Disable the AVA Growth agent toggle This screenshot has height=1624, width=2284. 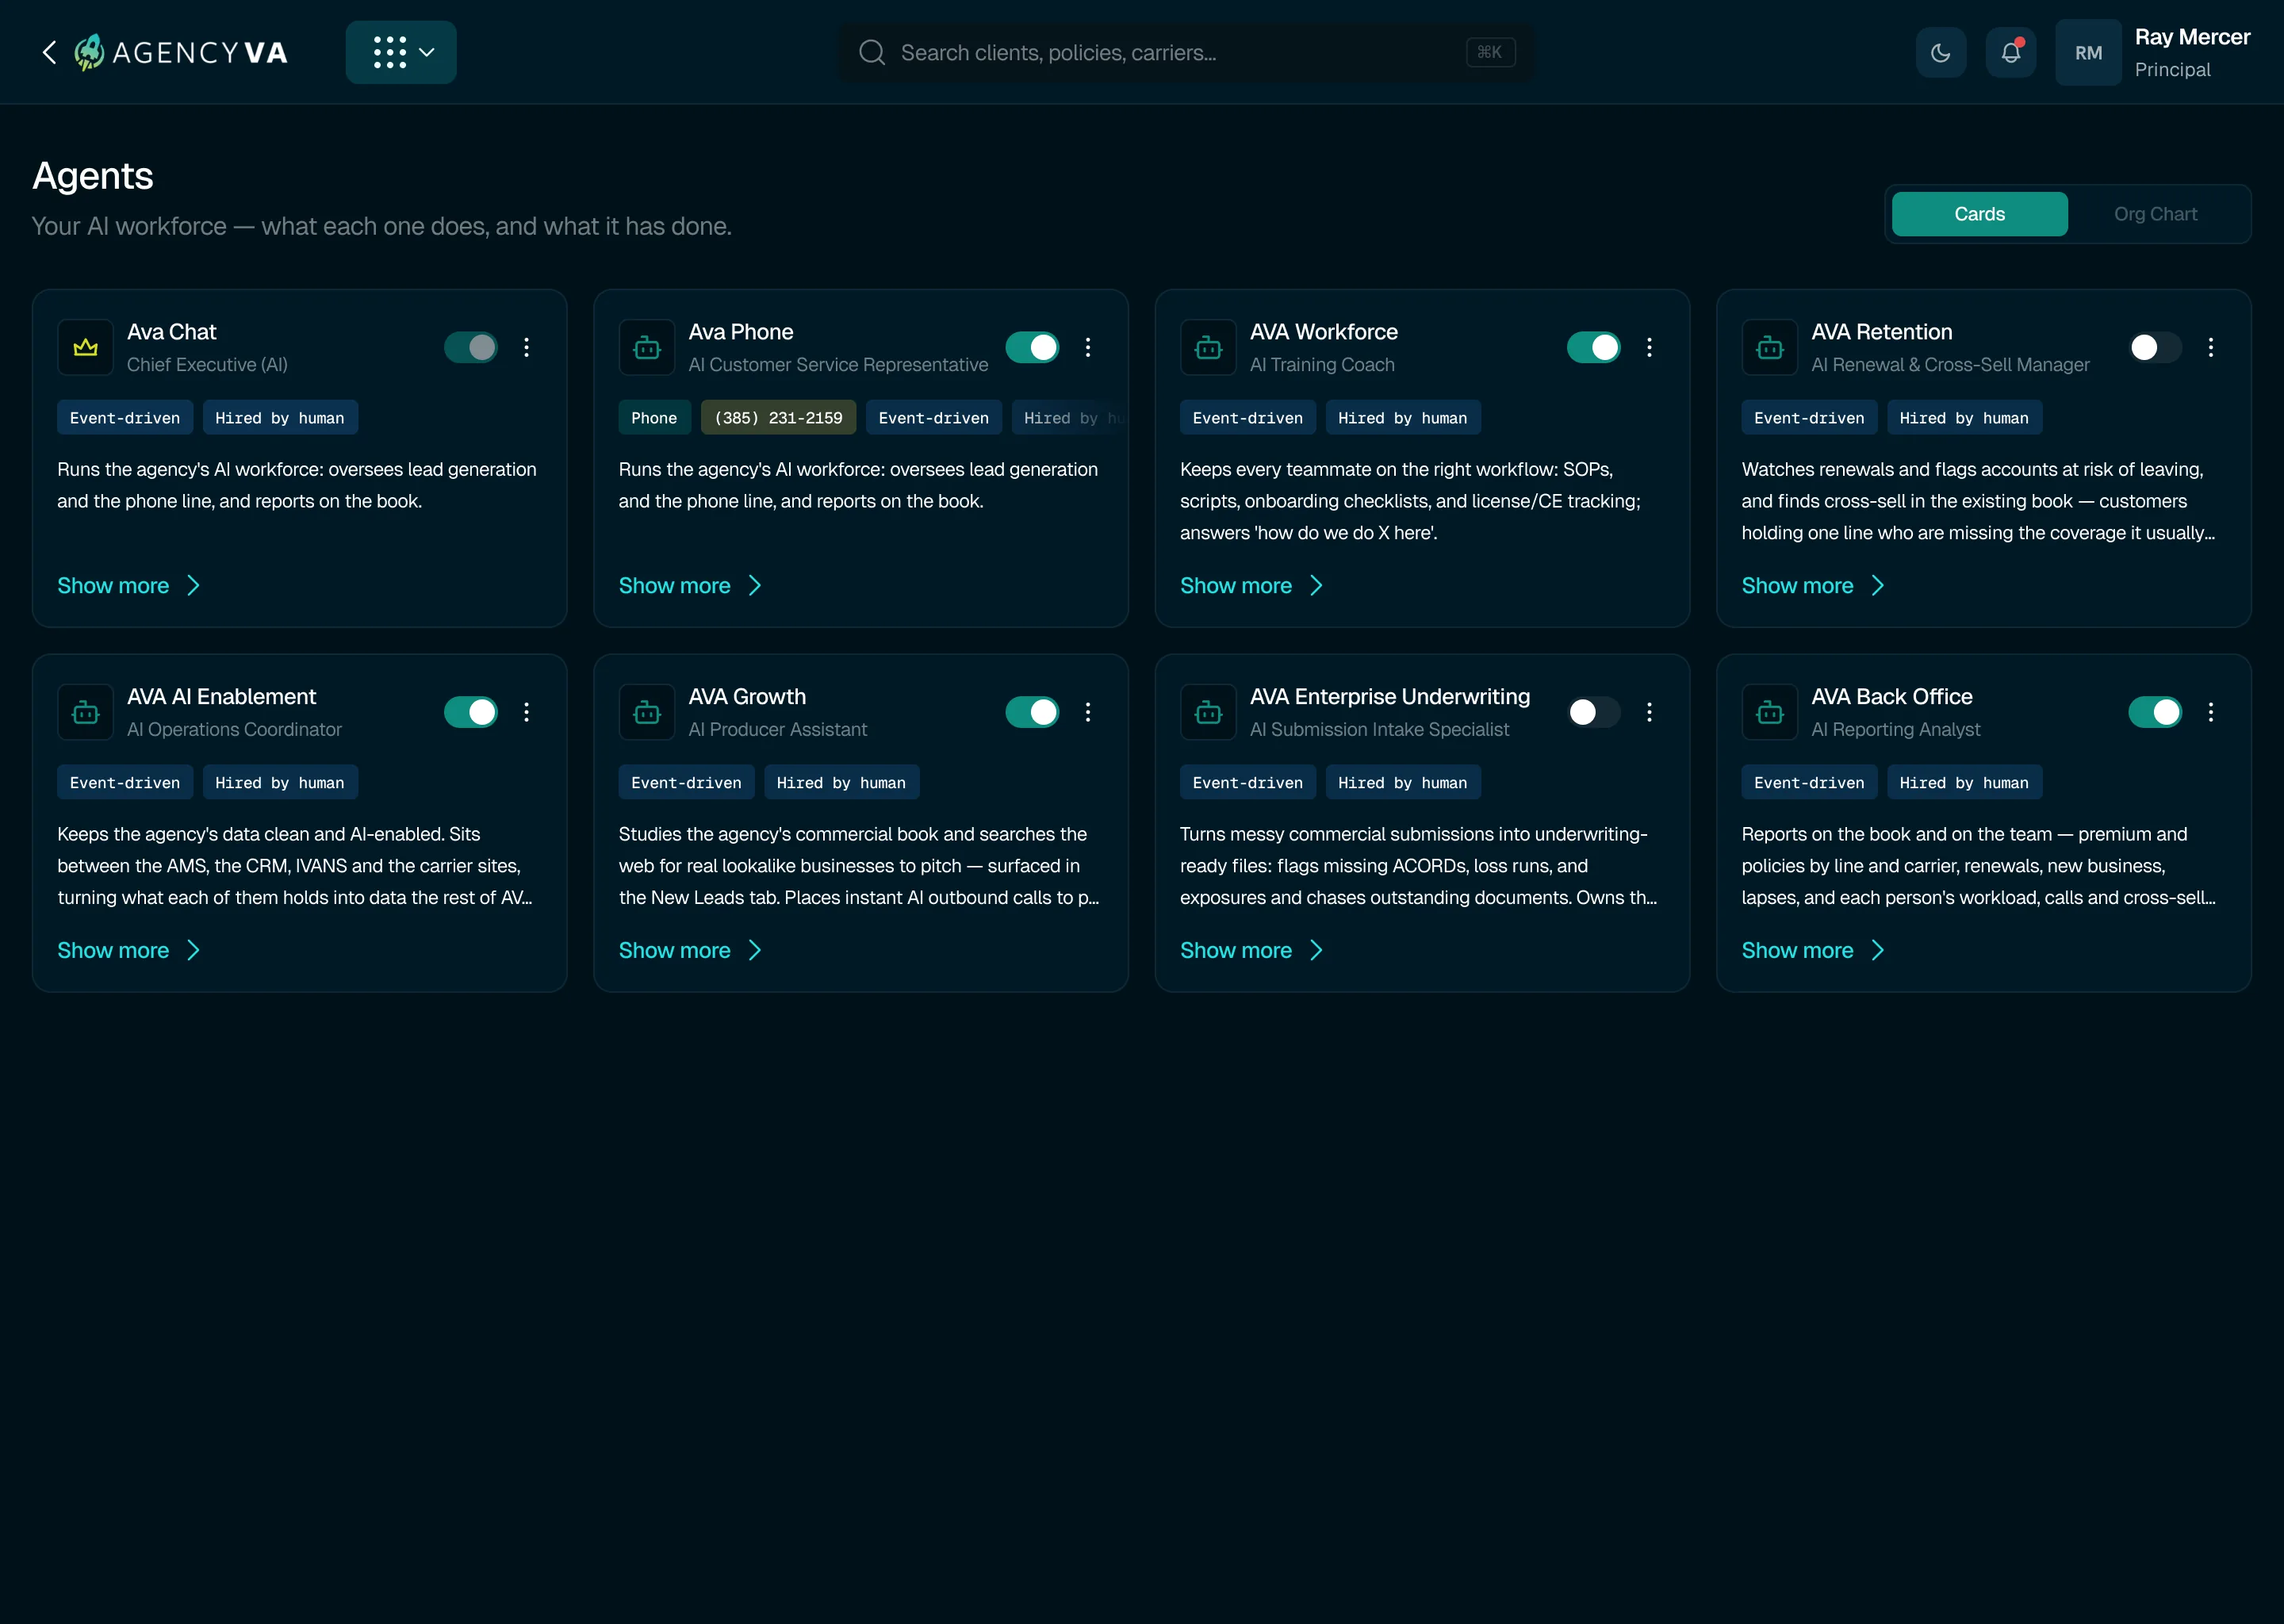pyautogui.click(x=1032, y=712)
